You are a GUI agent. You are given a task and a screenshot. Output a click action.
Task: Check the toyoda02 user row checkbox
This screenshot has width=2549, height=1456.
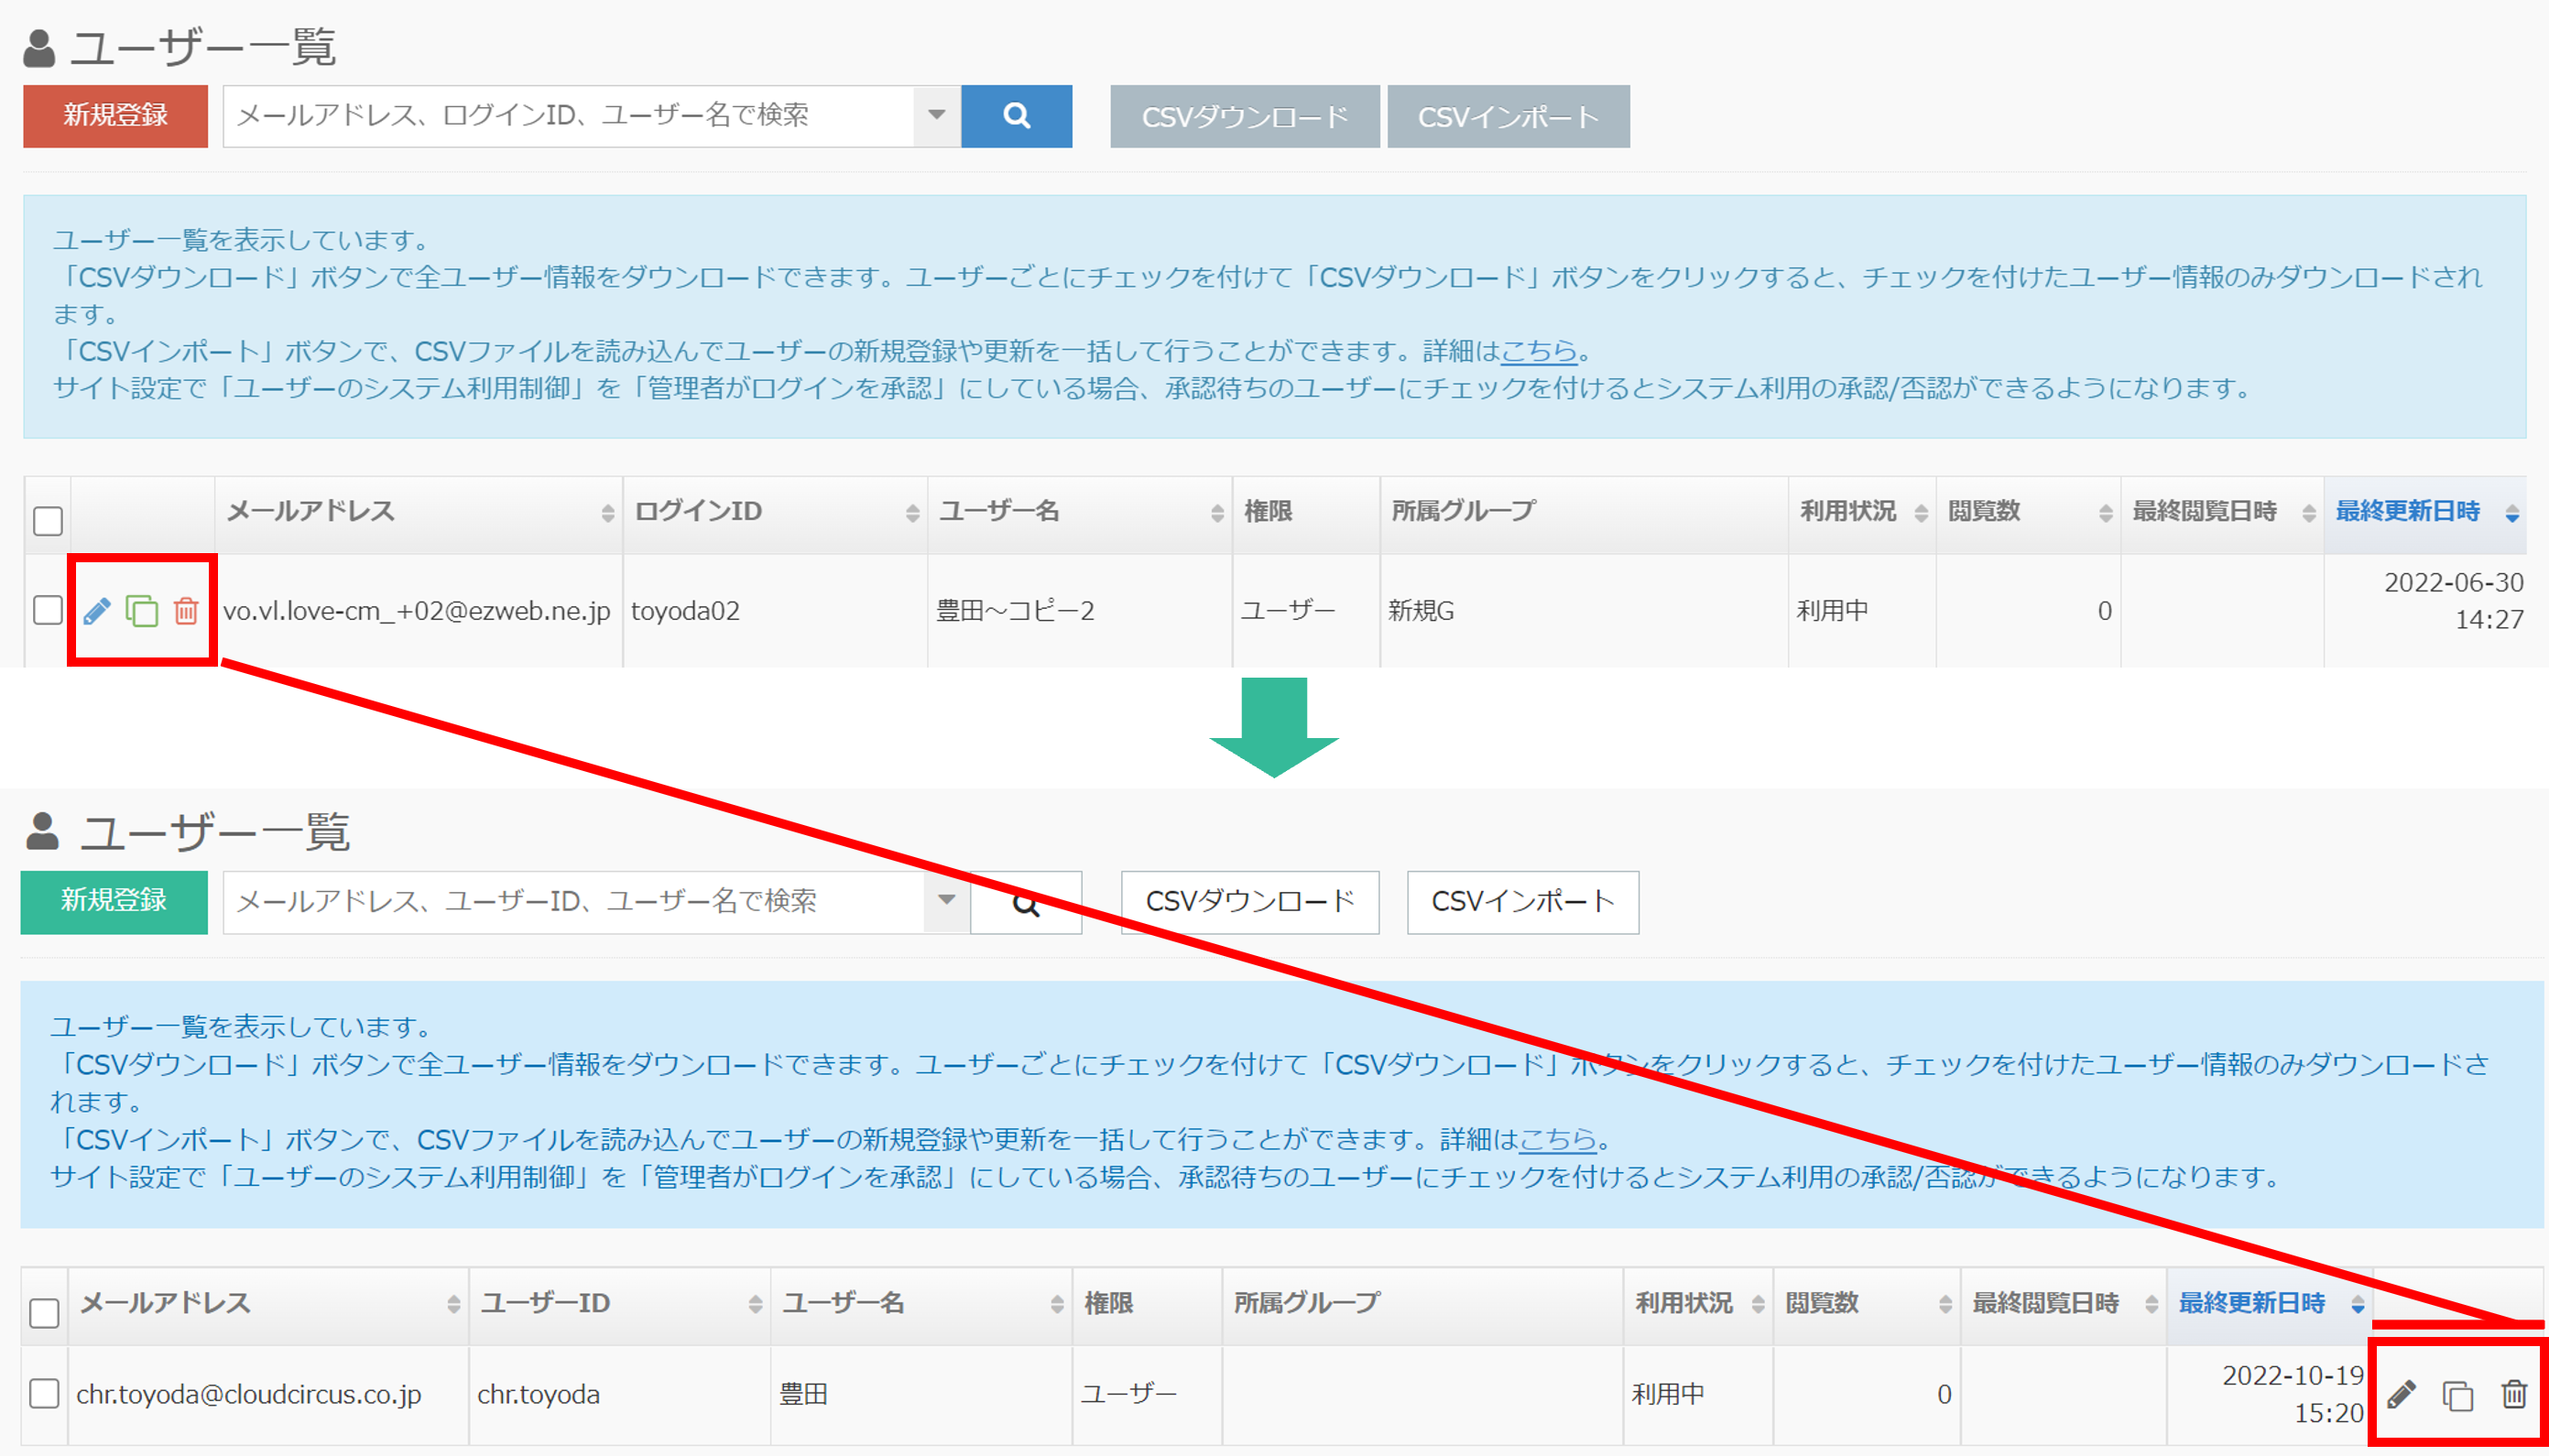tap(48, 610)
